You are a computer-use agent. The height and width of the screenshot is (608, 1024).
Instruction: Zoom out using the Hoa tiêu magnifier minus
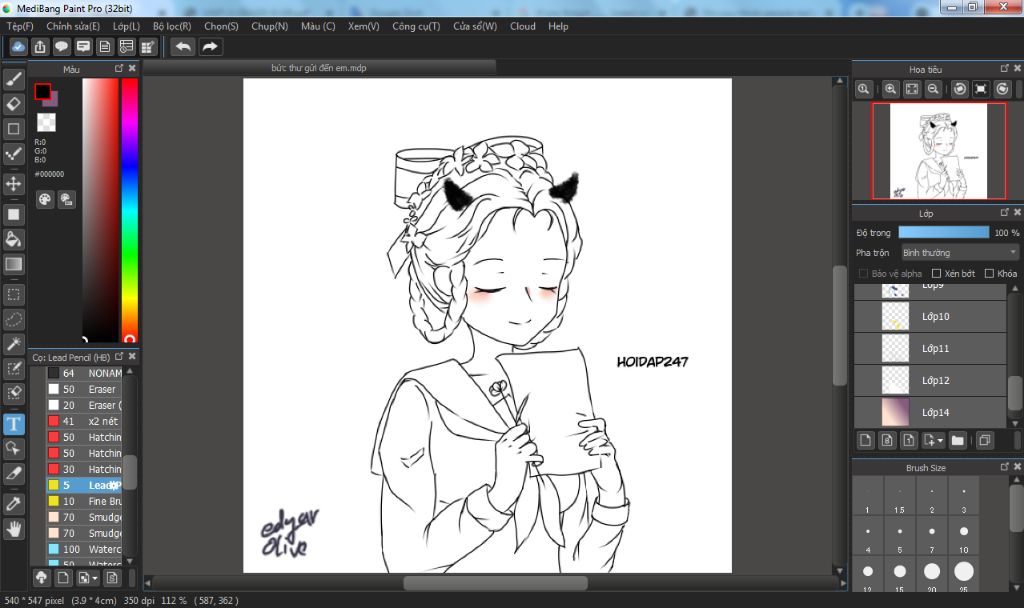click(x=933, y=89)
